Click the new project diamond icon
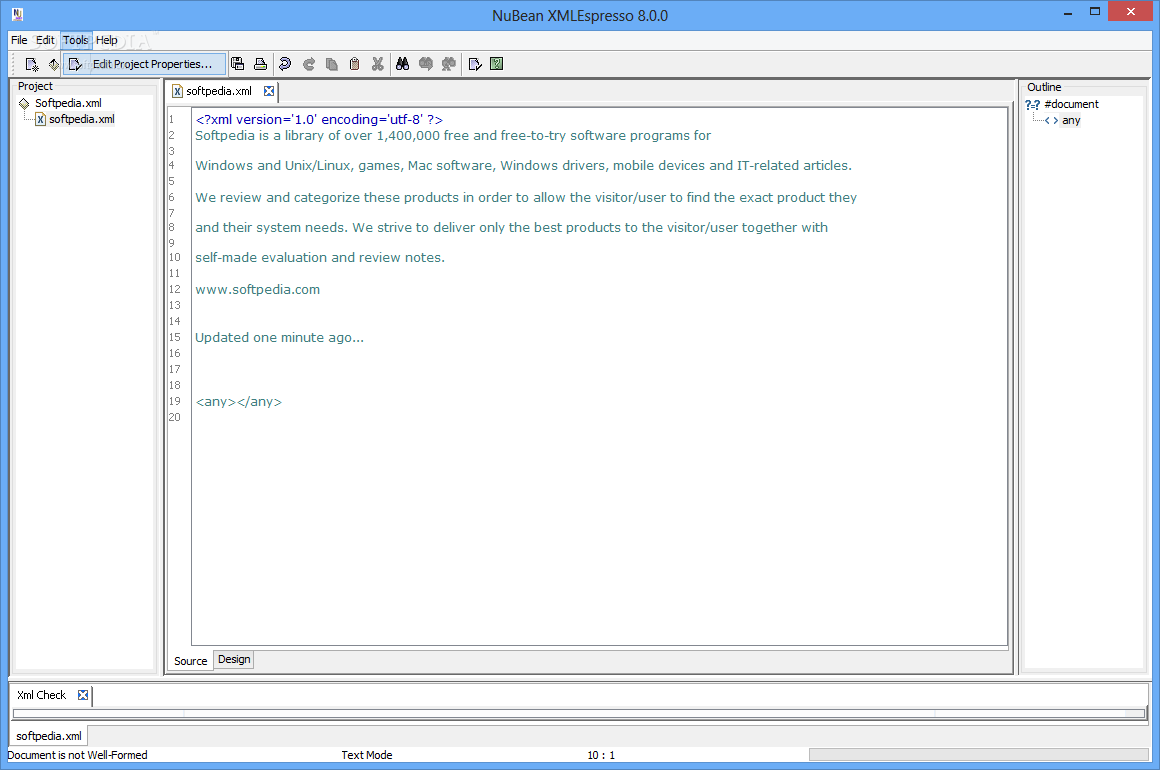 click(54, 64)
